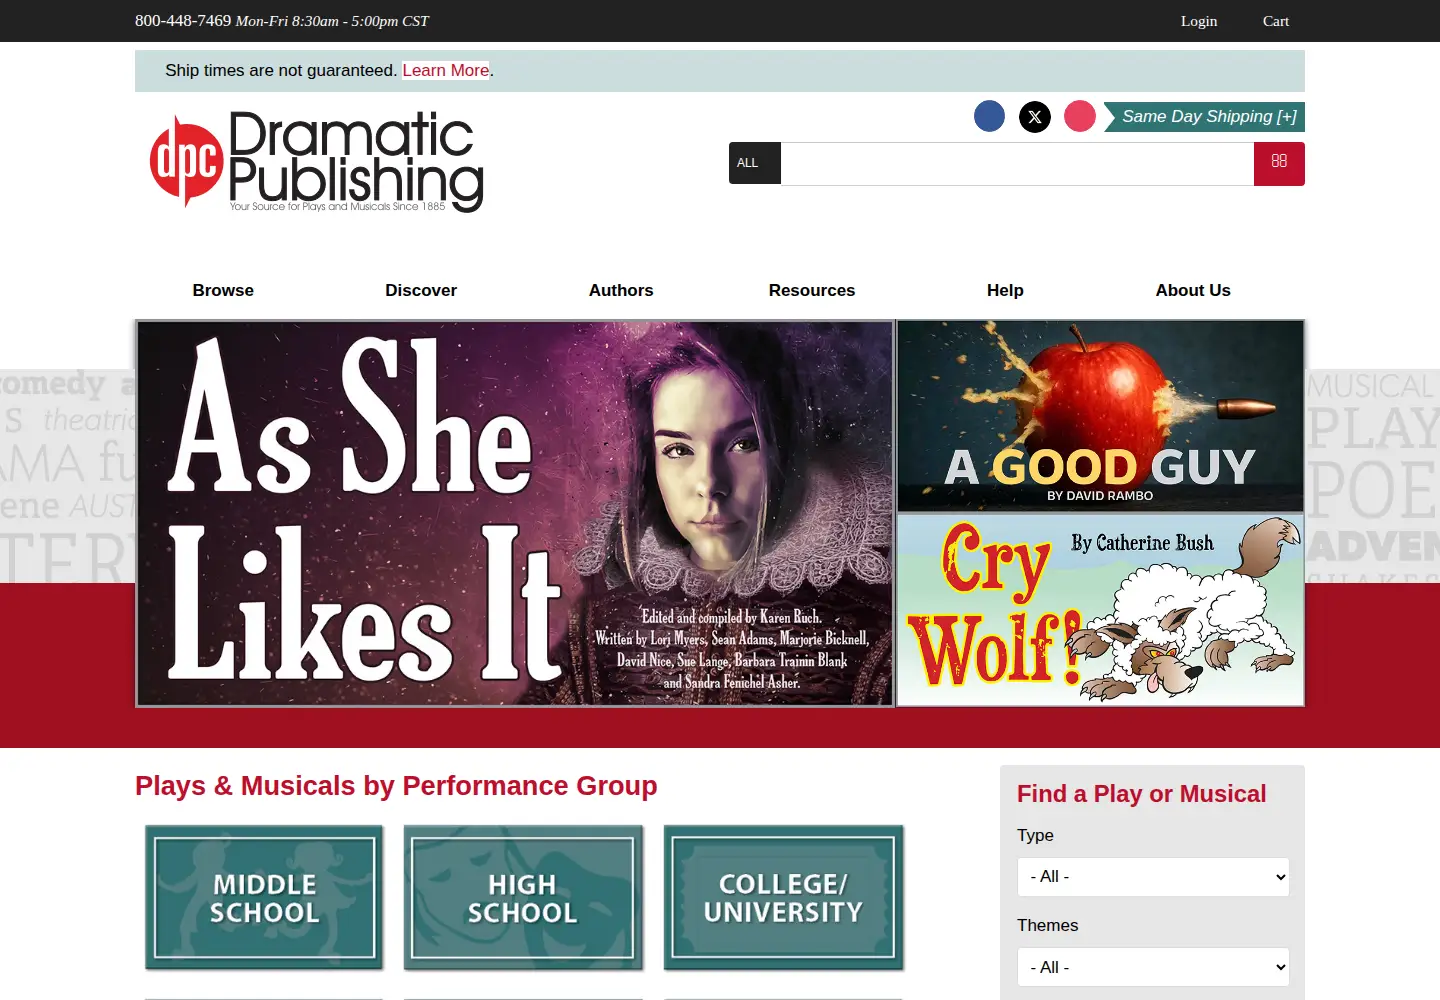
Task: Select the College/University performance group
Action: [783, 898]
